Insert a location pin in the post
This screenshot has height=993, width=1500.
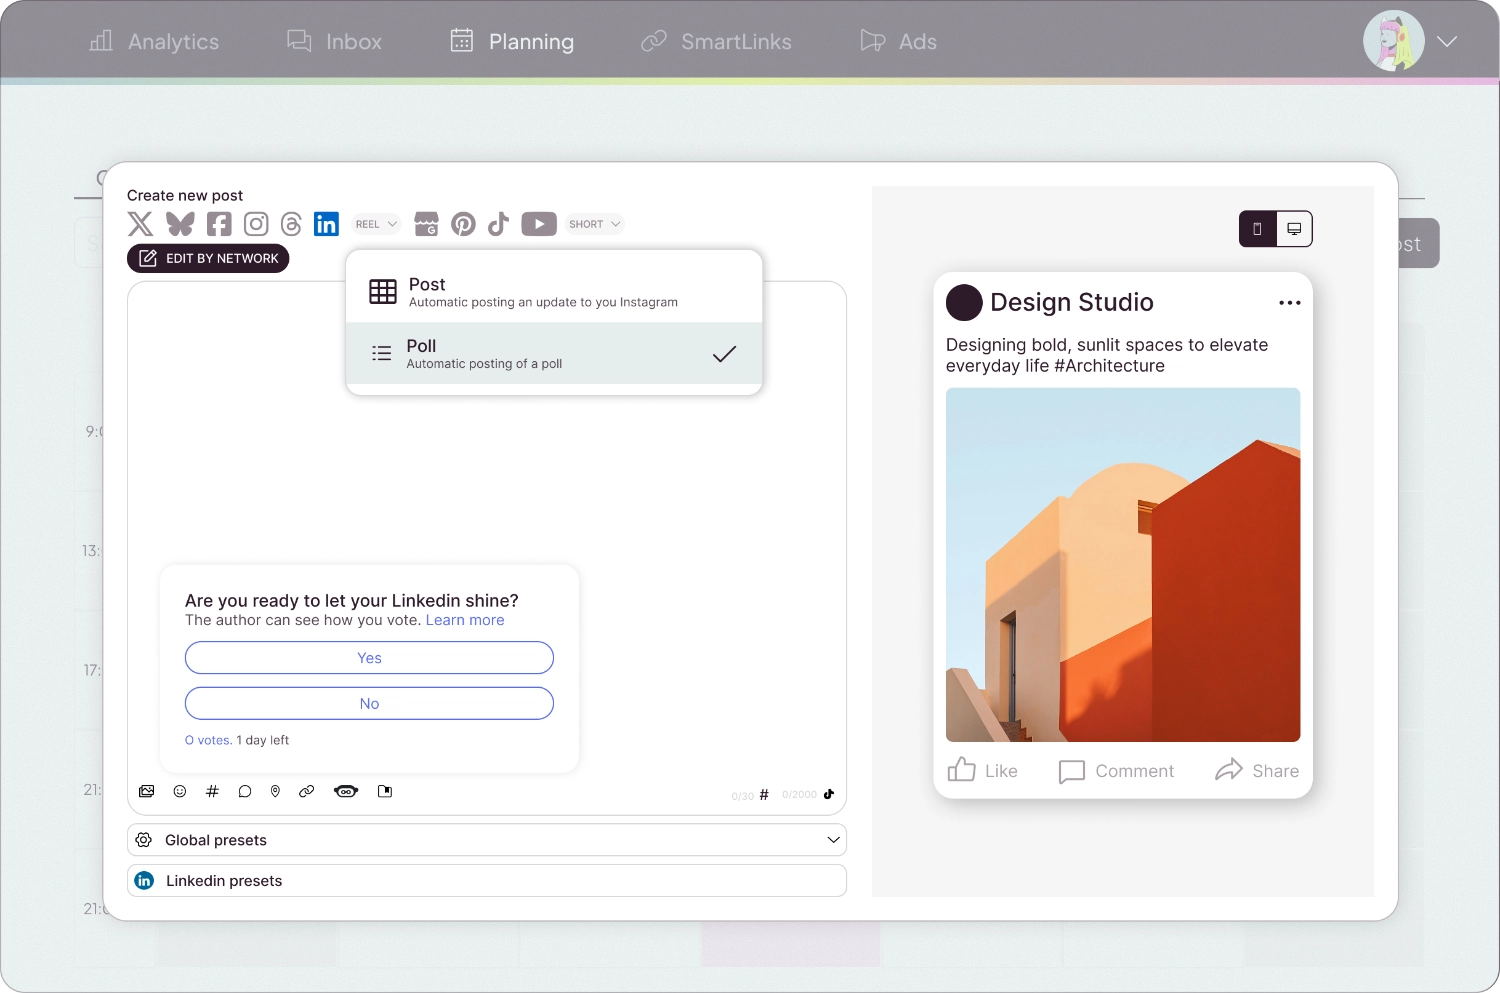click(x=275, y=791)
